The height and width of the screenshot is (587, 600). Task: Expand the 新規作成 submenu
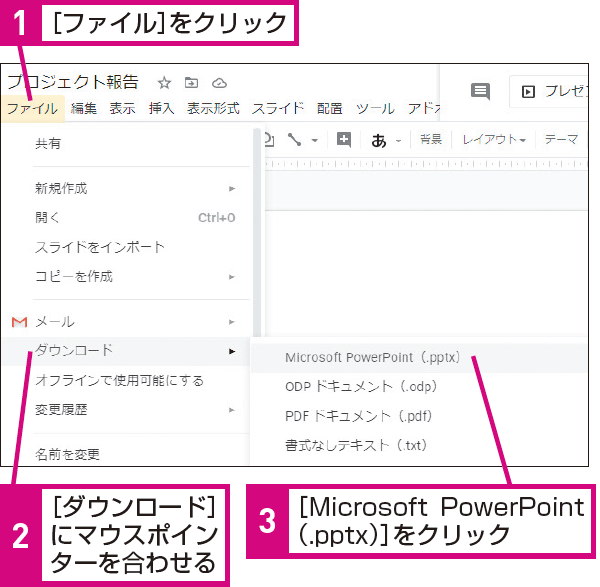coord(126,188)
